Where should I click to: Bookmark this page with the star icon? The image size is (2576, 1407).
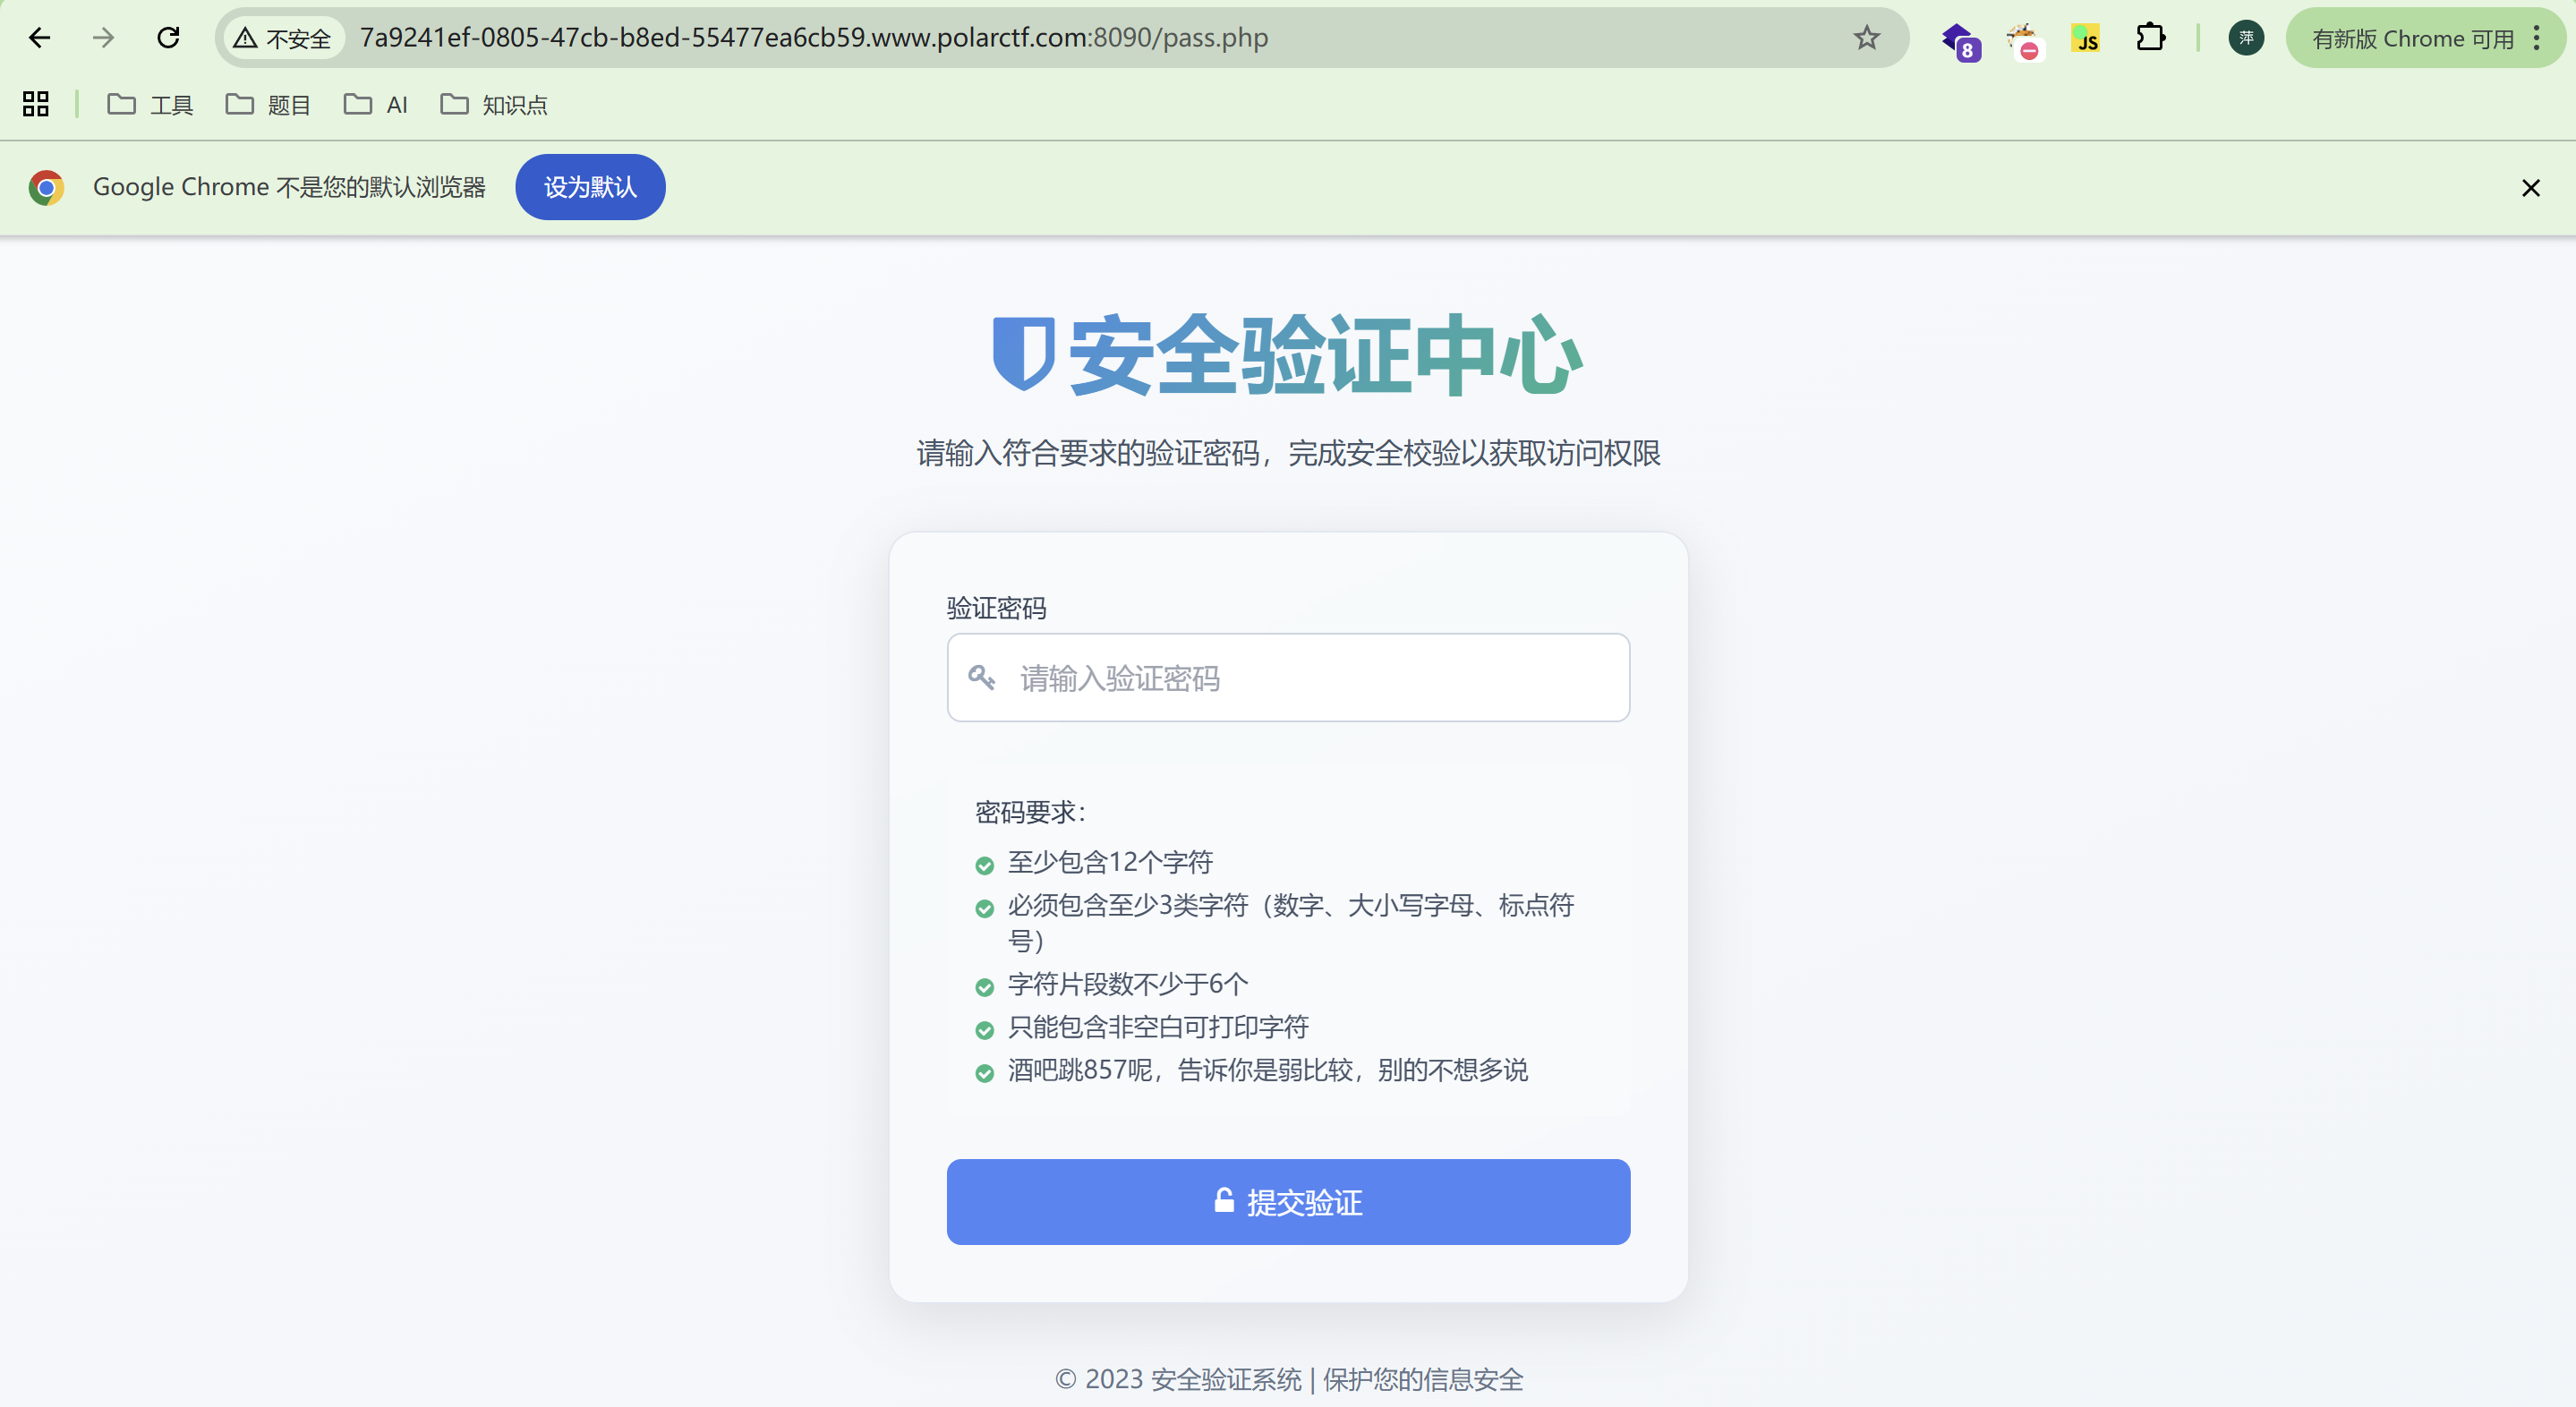pos(1866,38)
